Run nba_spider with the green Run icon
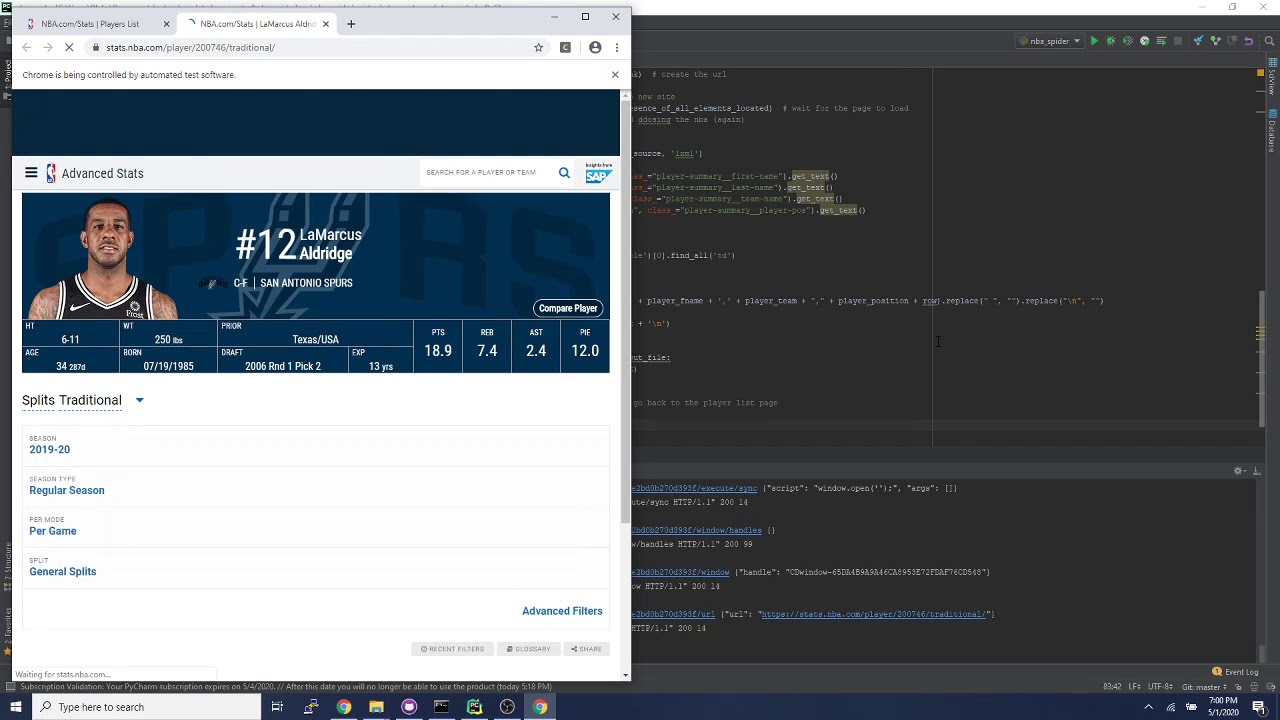Viewport: 1280px width, 720px height. click(x=1094, y=41)
